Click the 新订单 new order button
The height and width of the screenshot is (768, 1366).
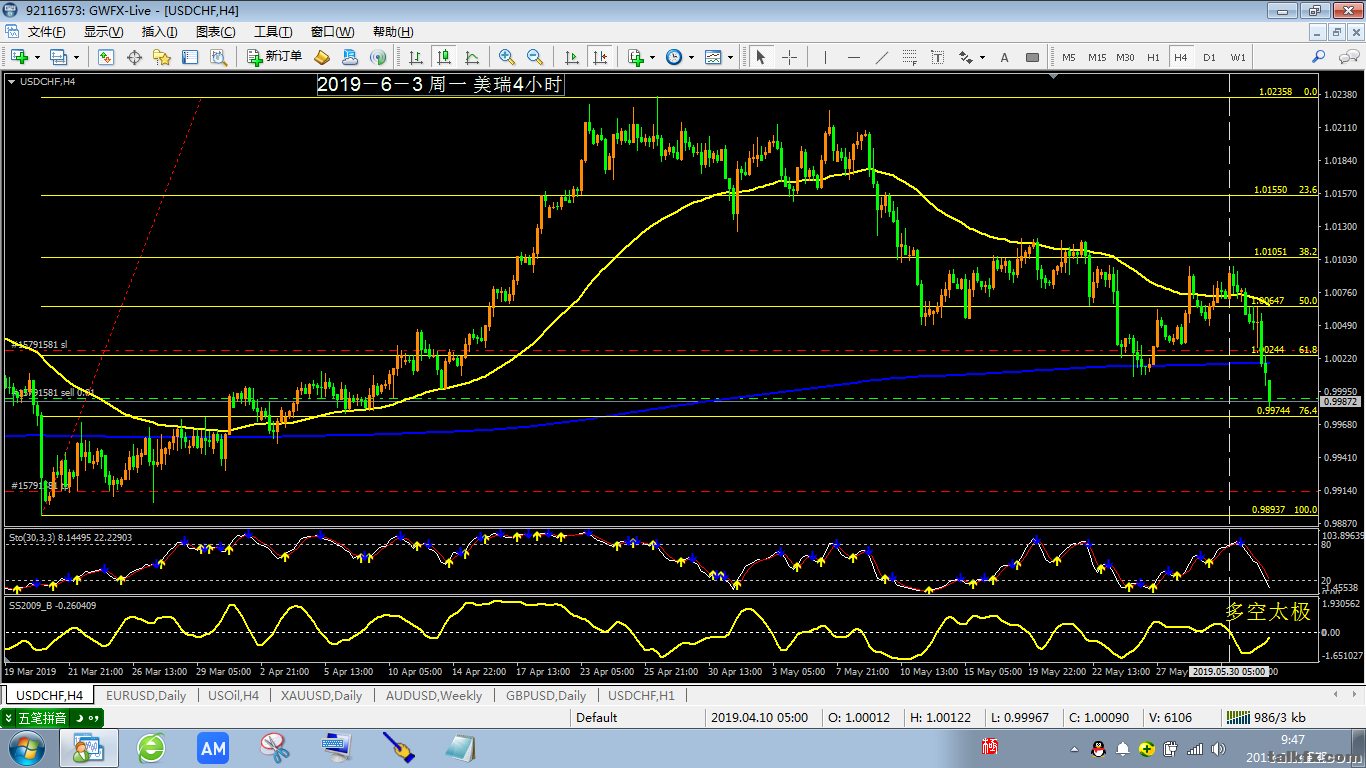tap(274, 57)
